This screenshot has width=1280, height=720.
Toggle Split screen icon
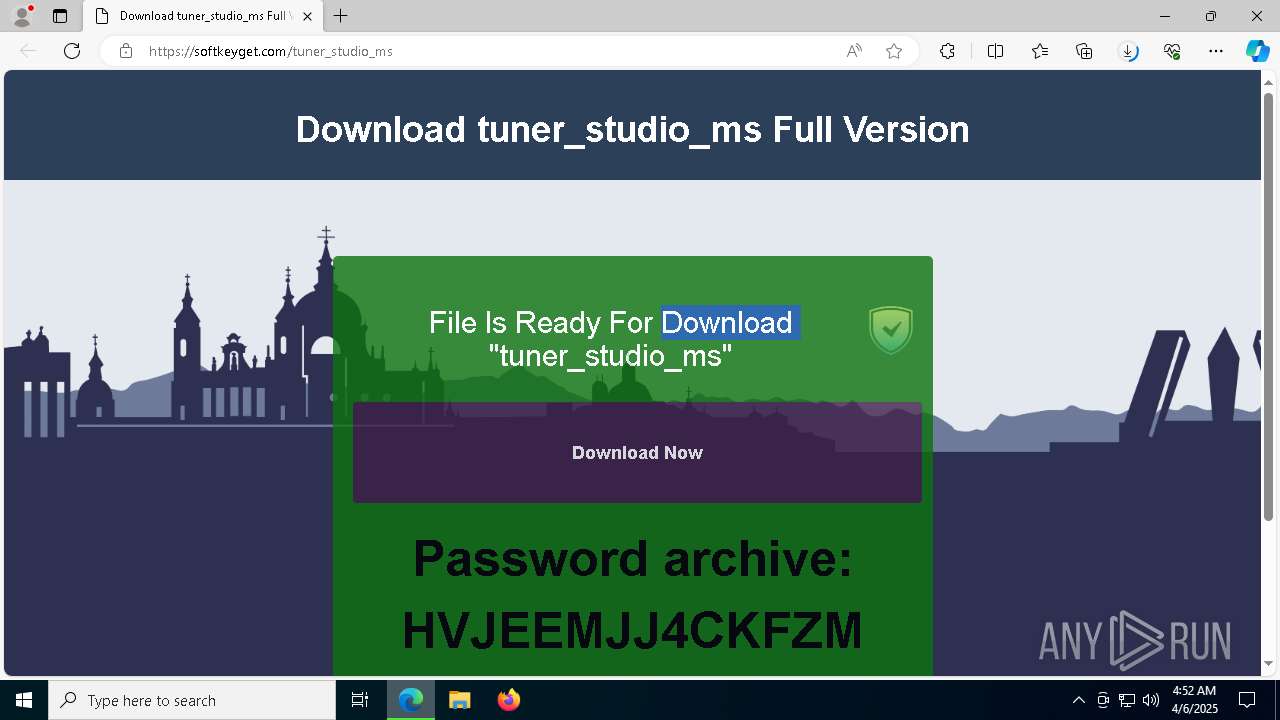(996, 51)
